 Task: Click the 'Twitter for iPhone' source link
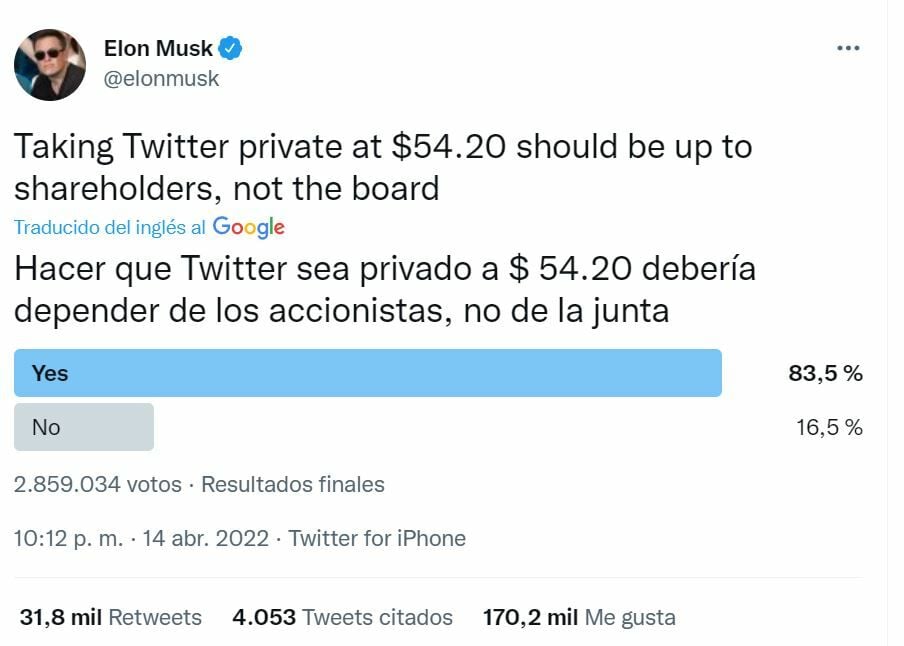click(377, 539)
